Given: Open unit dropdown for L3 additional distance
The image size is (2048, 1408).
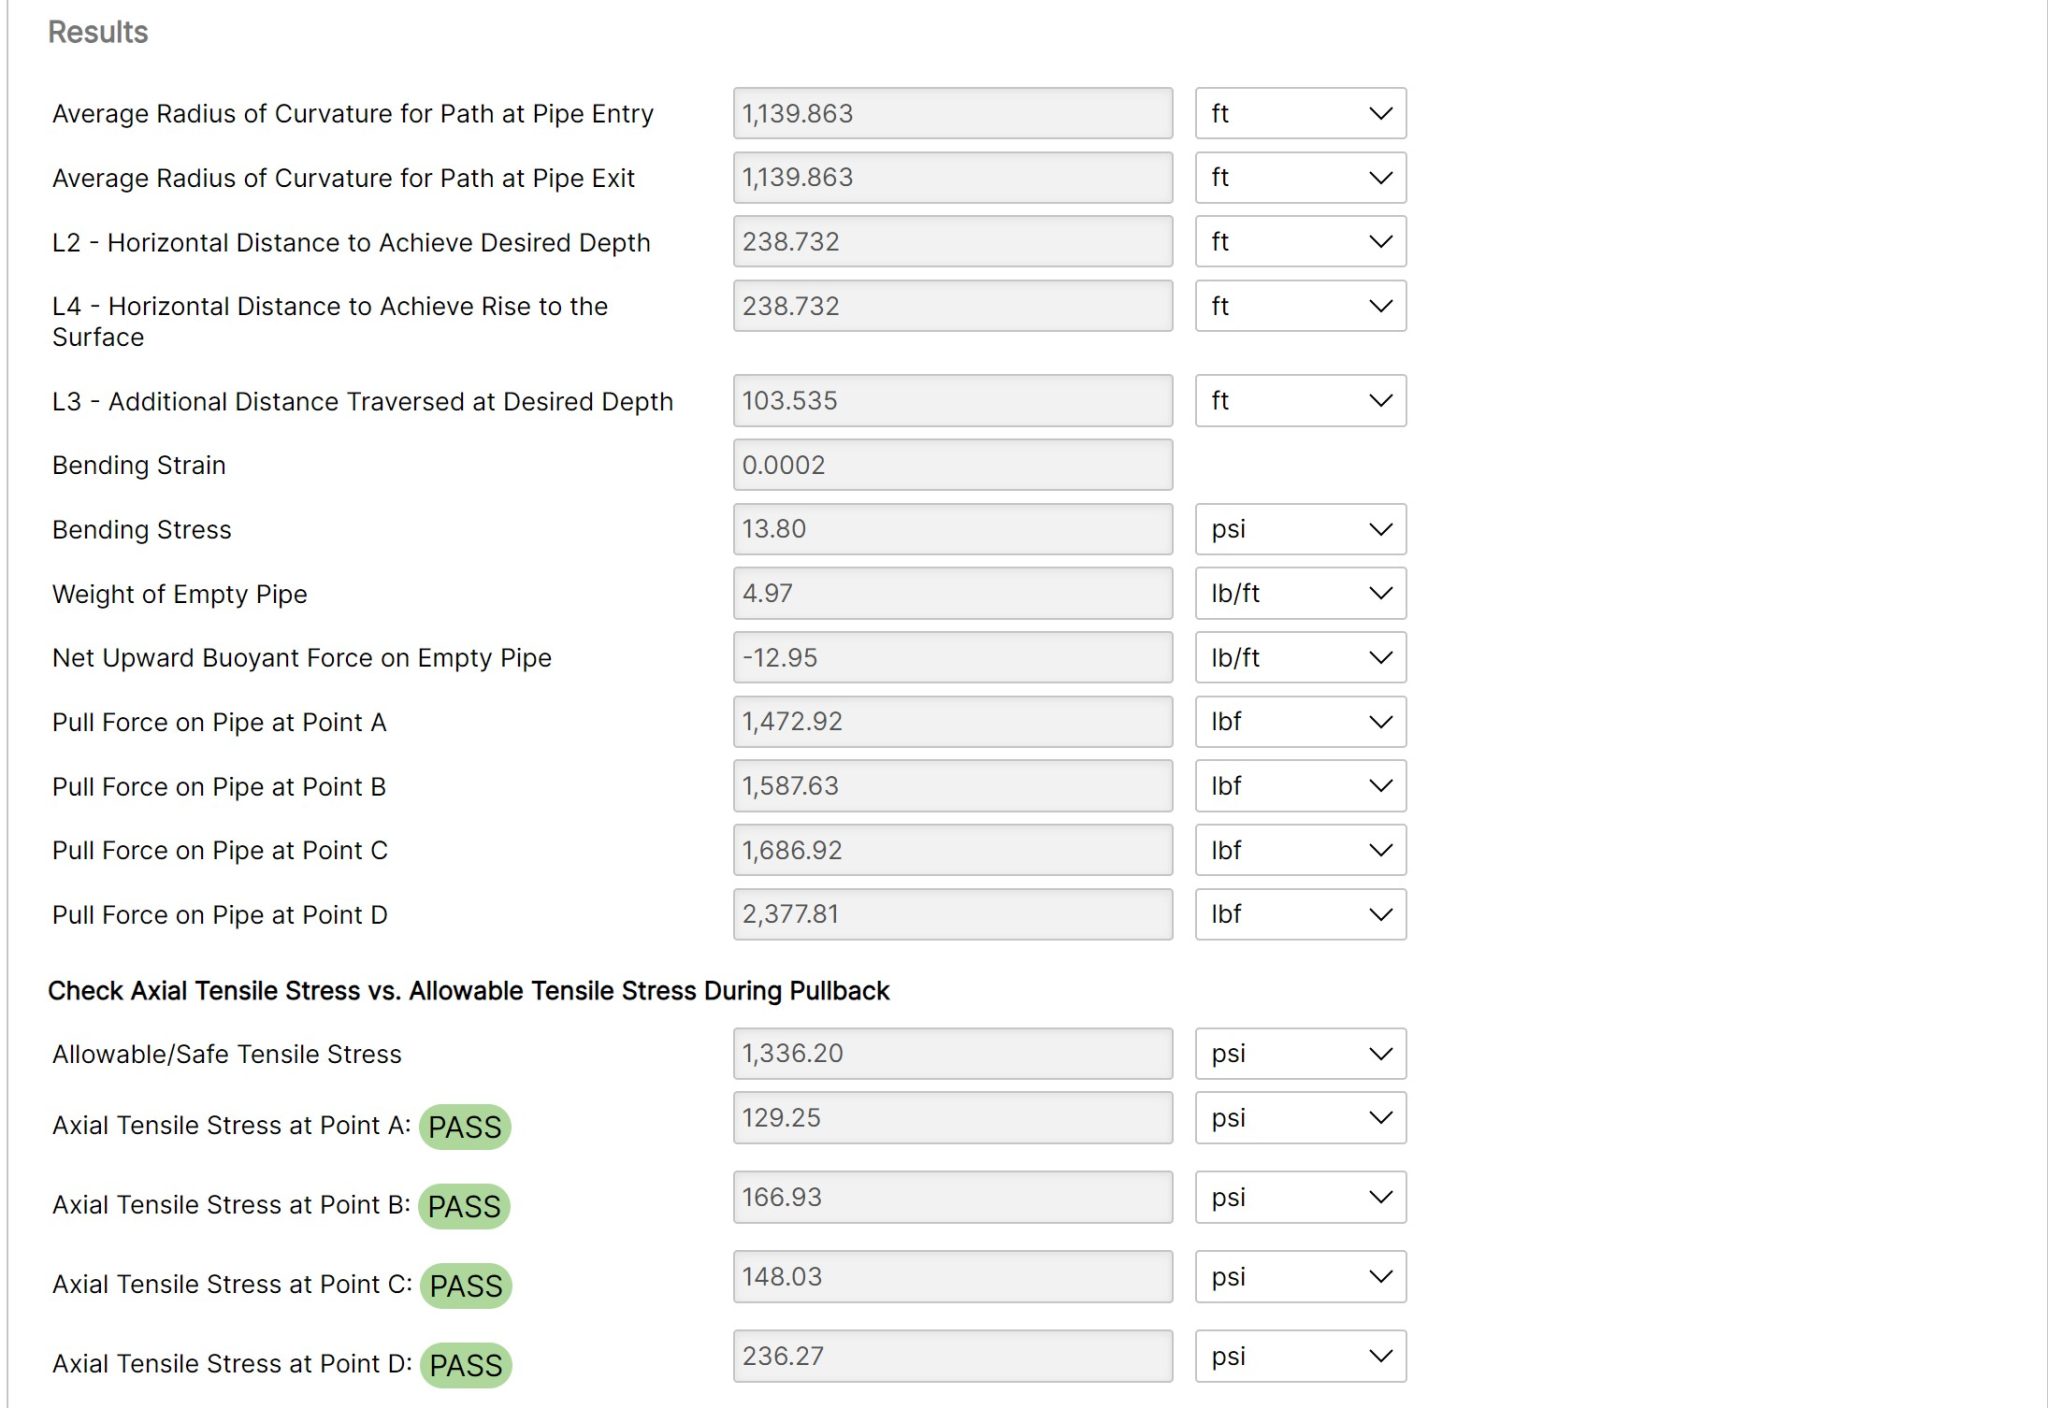Looking at the screenshot, I should click(x=1300, y=400).
